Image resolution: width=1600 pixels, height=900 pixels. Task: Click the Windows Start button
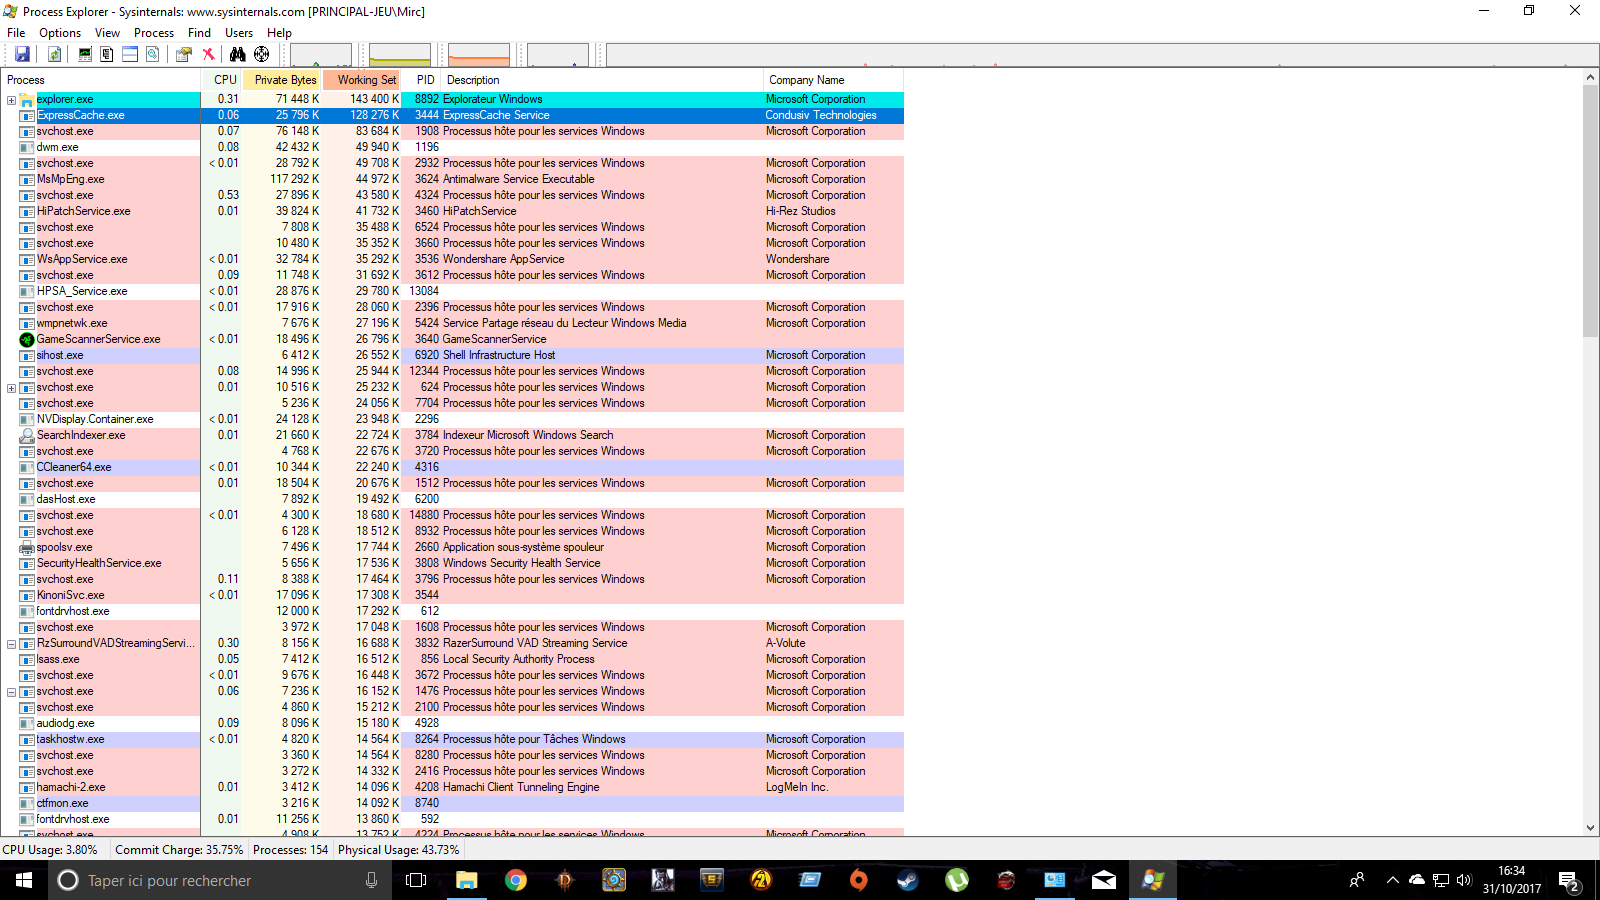[x=24, y=880]
